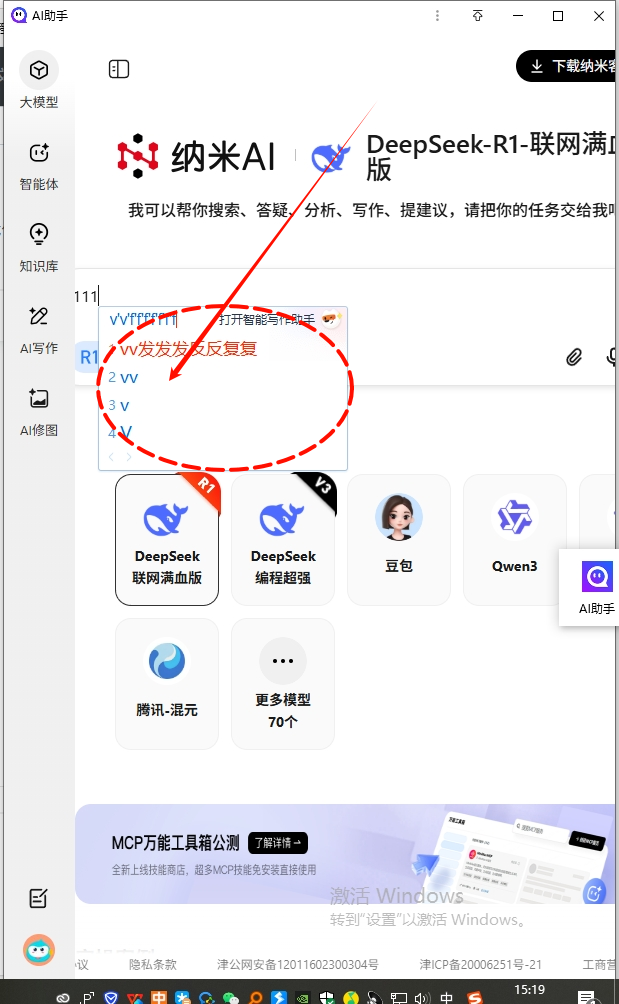
Task: Pin the window on top using the title bar icon
Action: (x=478, y=15)
